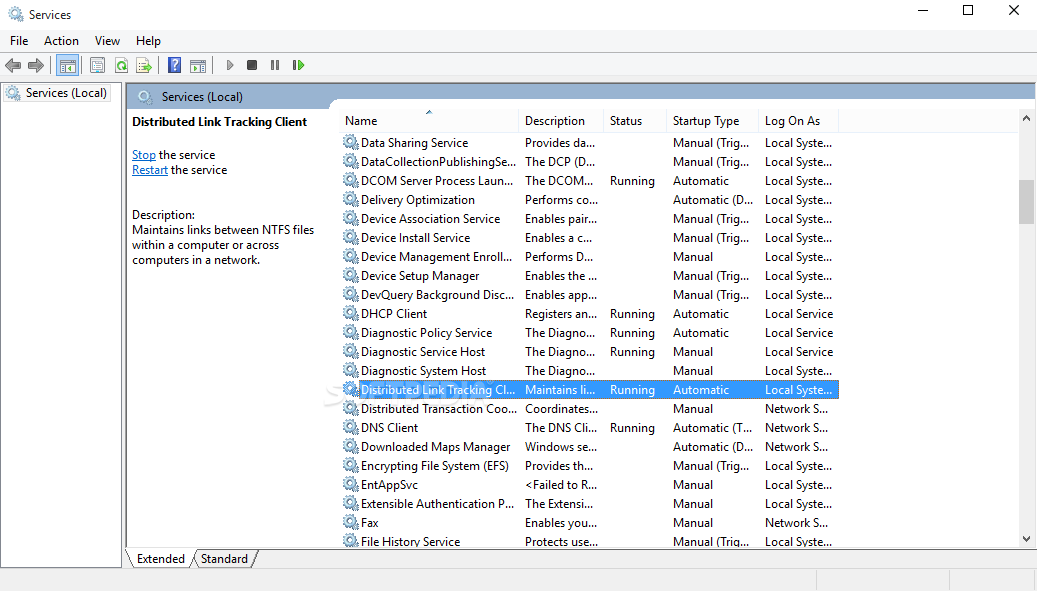The height and width of the screenshot is (591, 1037).
Task: Select the Diagnostic Service Host row
Action: [590, 352]
